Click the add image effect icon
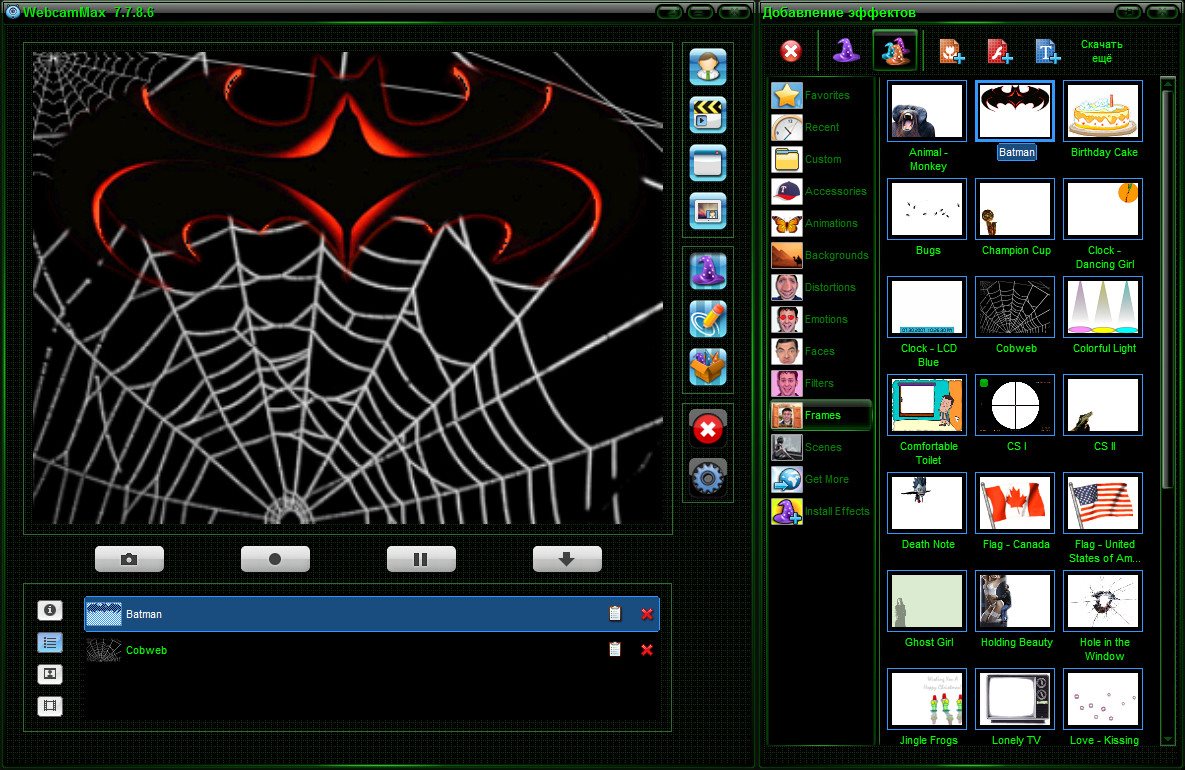 (951, 51)
